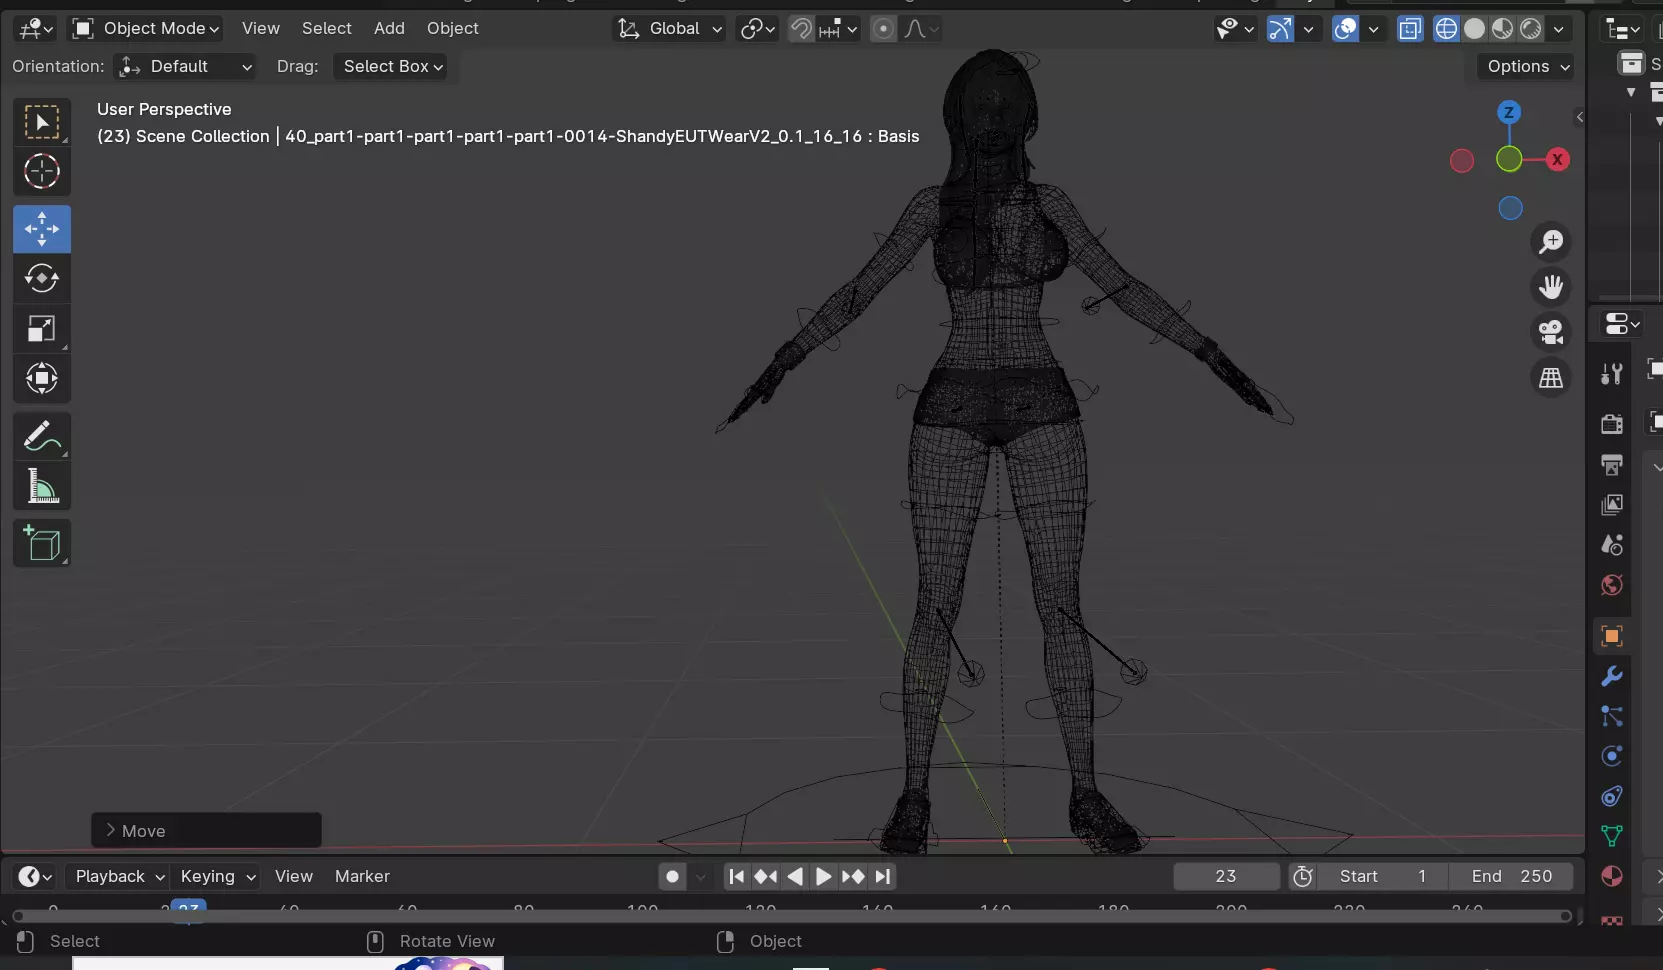The width and height of the screenshot is (1663, 970).
Task: Open the Global transform orientation dropdown
Action: 669,29
